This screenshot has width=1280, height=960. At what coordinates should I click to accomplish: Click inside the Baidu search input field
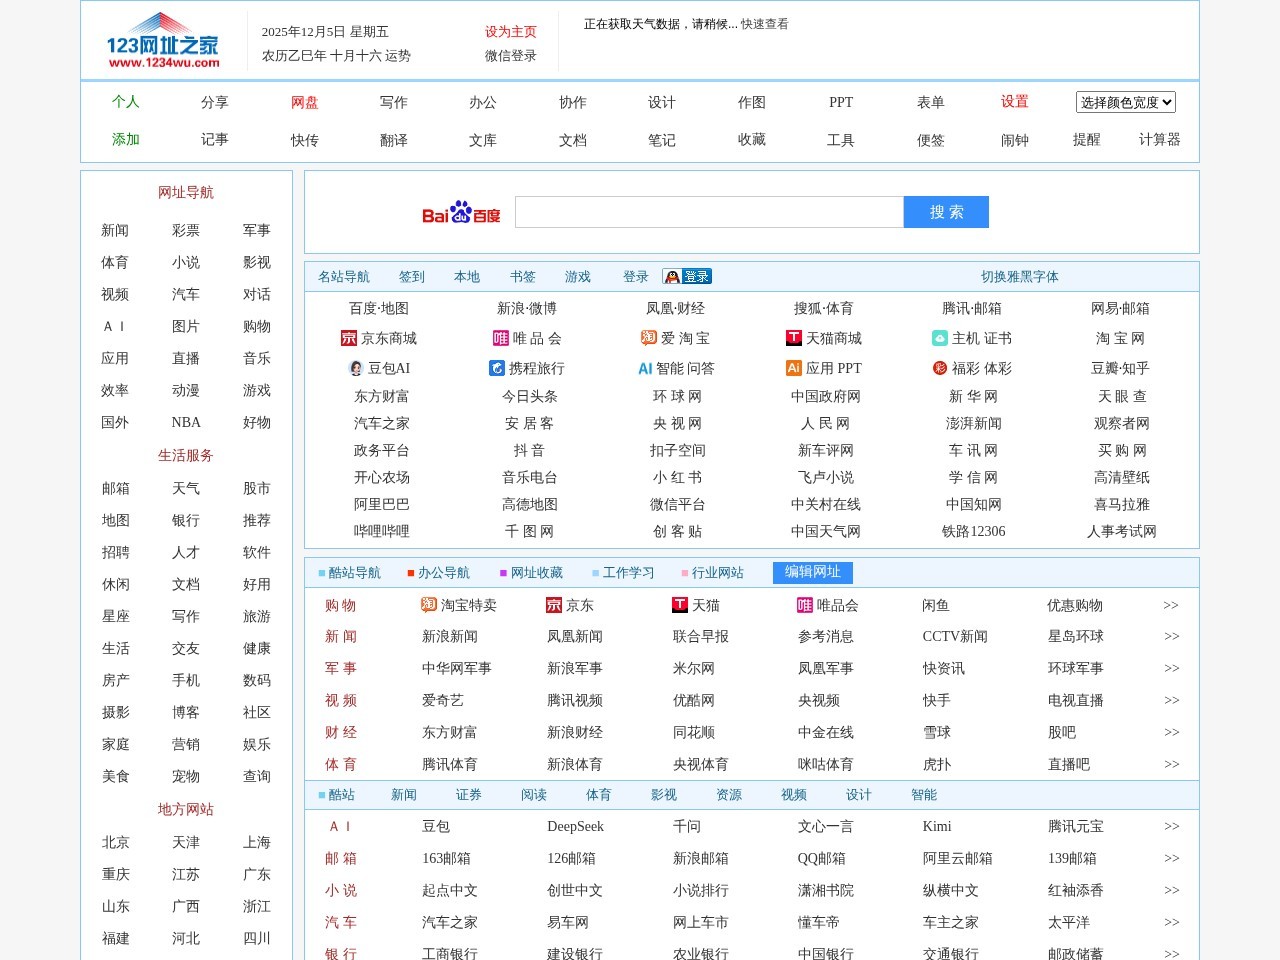click(707, 211)
